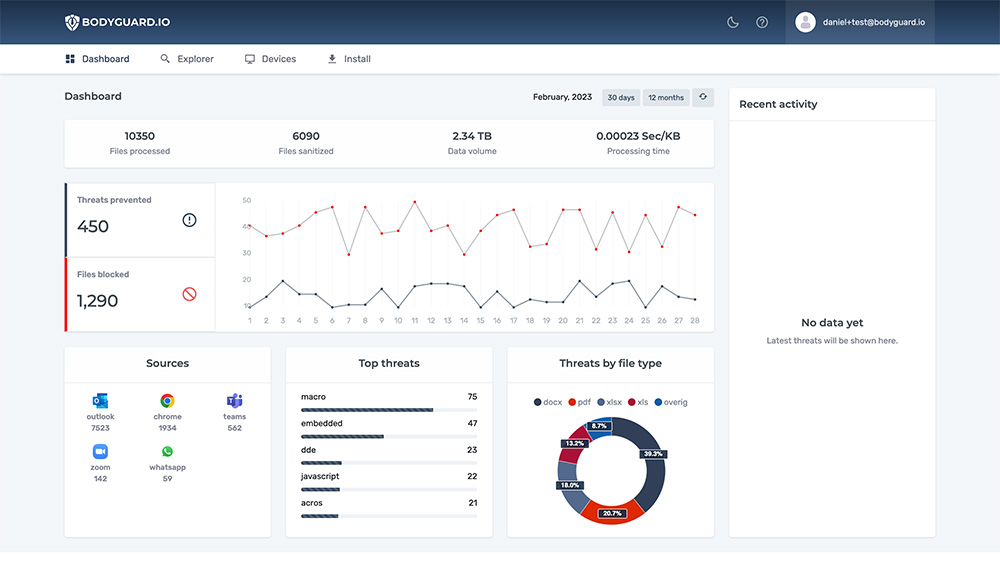Go to the Devices tab
This screenshot has height=564, width=1000.
(270, 59)
